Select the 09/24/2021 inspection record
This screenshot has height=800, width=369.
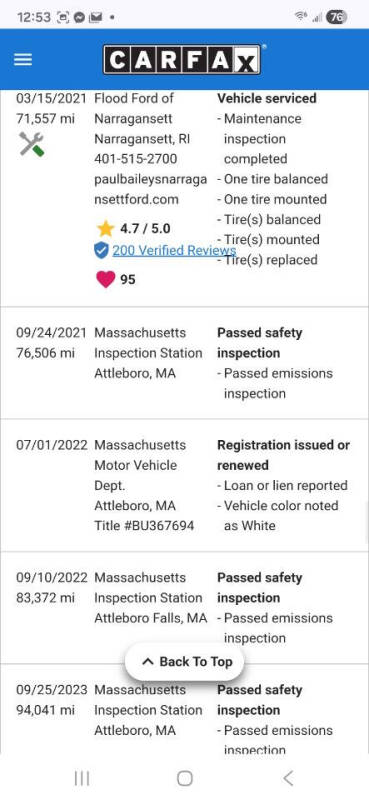(184, 363)
